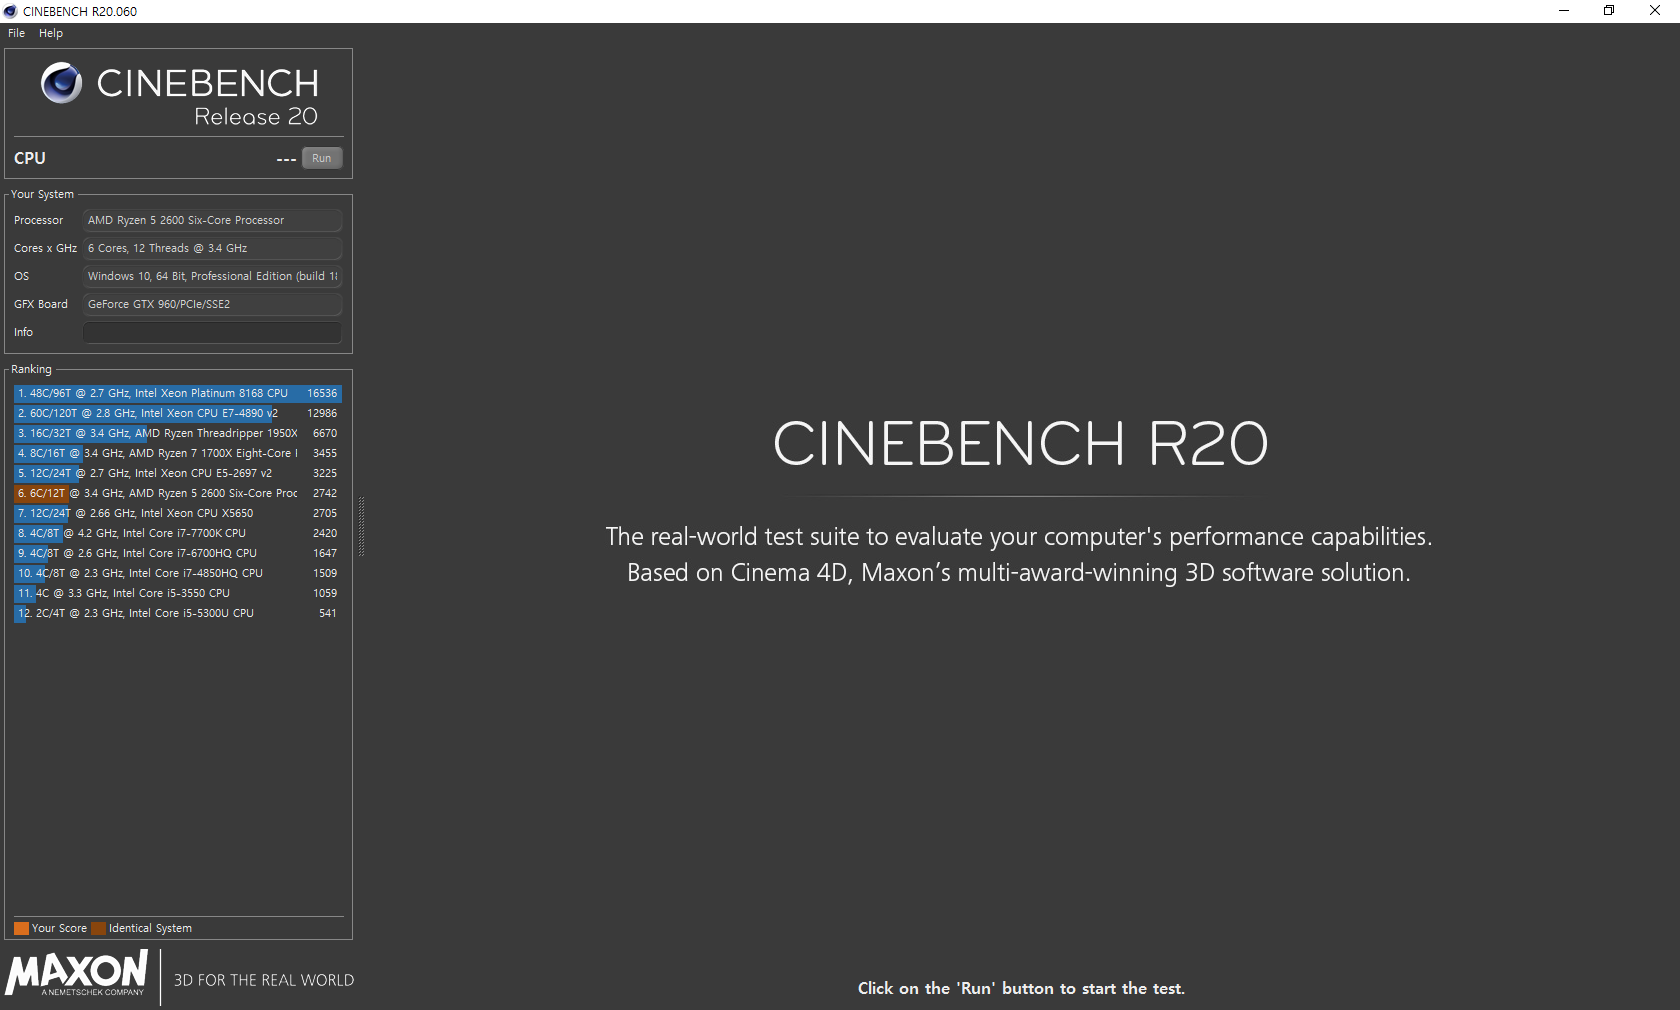Select the Ryzen 5 2600 ranking row
1680x1010 pixels.
tap(178, 493)
